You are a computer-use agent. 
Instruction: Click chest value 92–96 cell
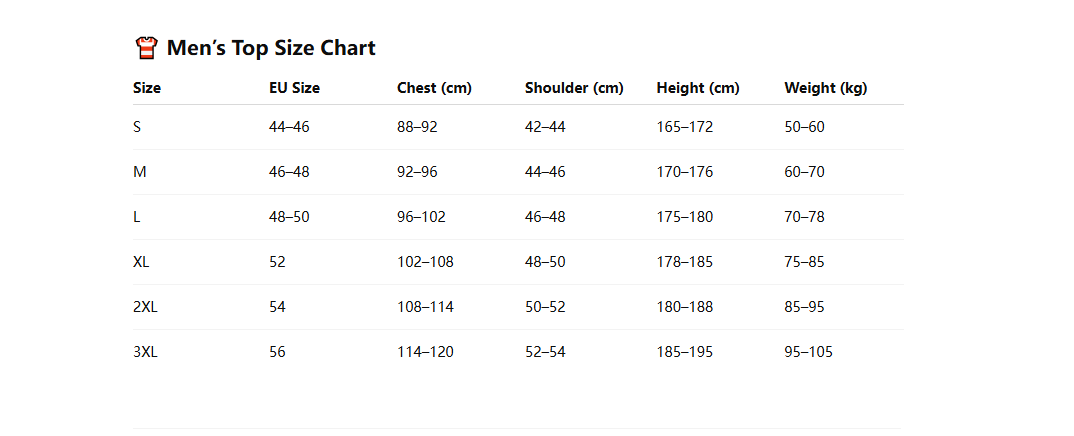coord(417,172)
